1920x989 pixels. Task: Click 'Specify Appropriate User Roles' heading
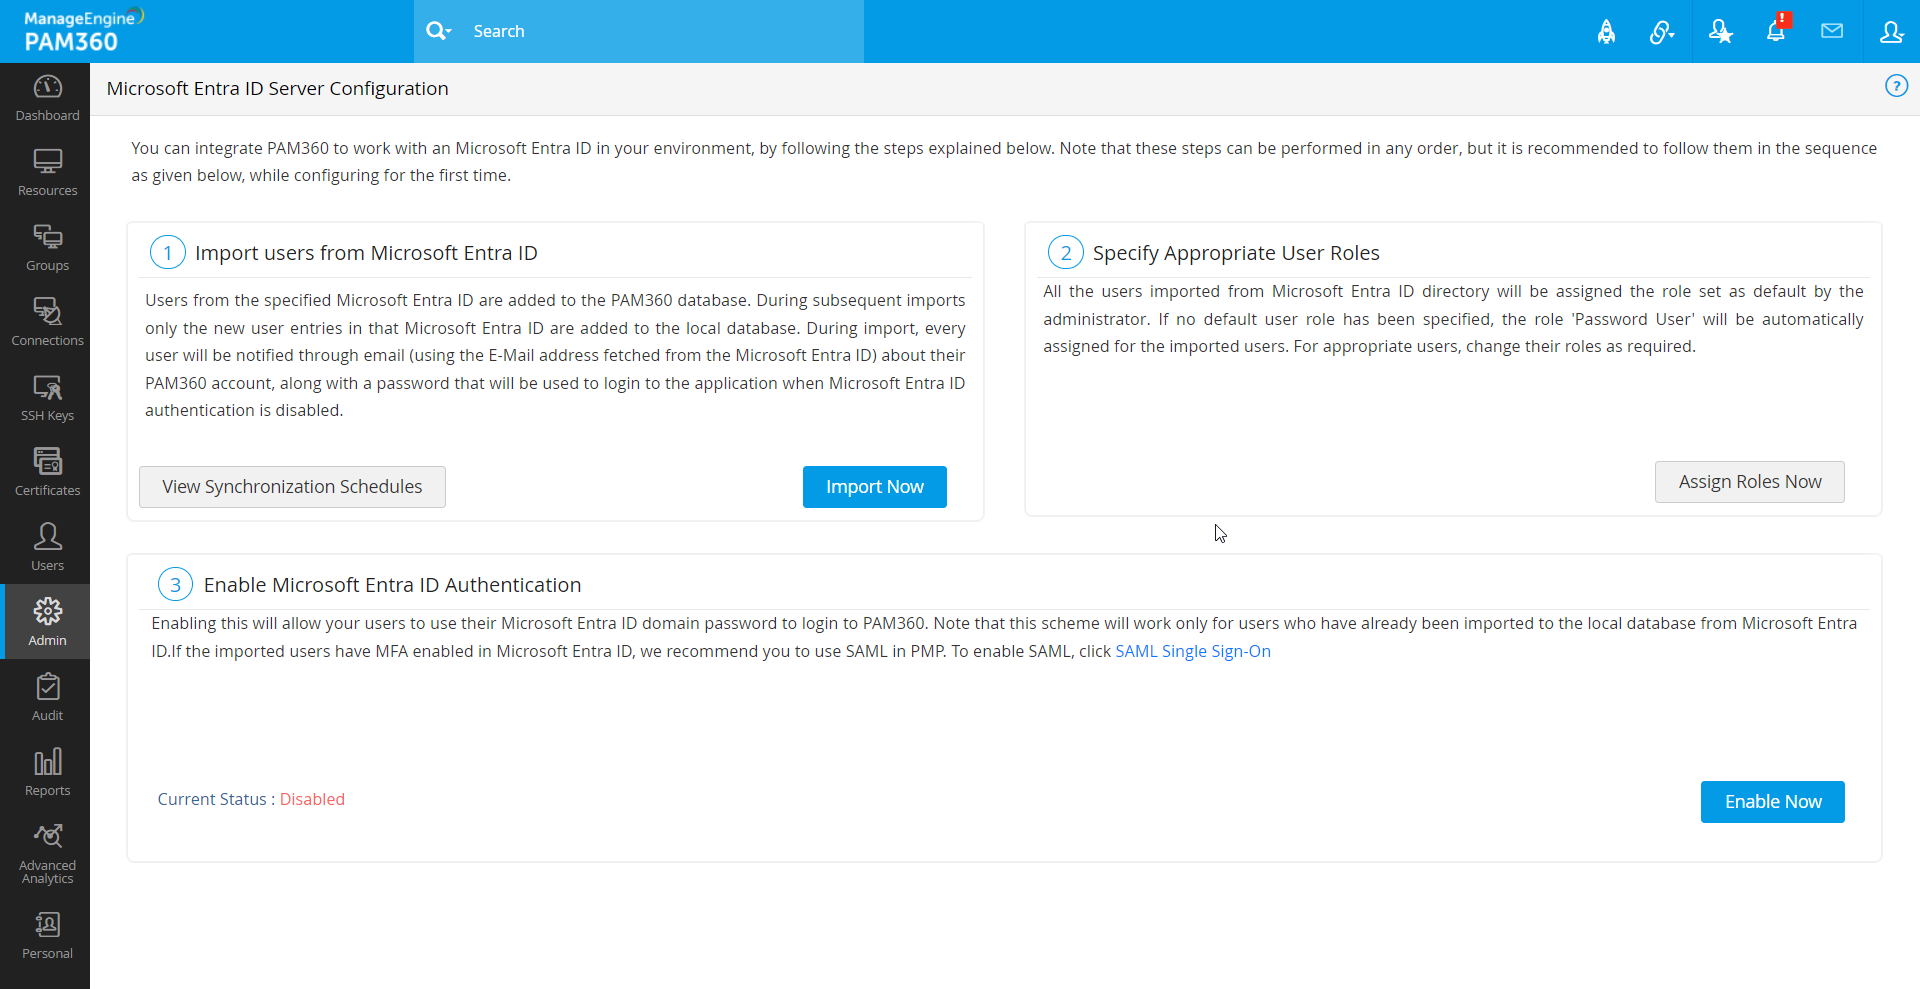point(1236,253)
